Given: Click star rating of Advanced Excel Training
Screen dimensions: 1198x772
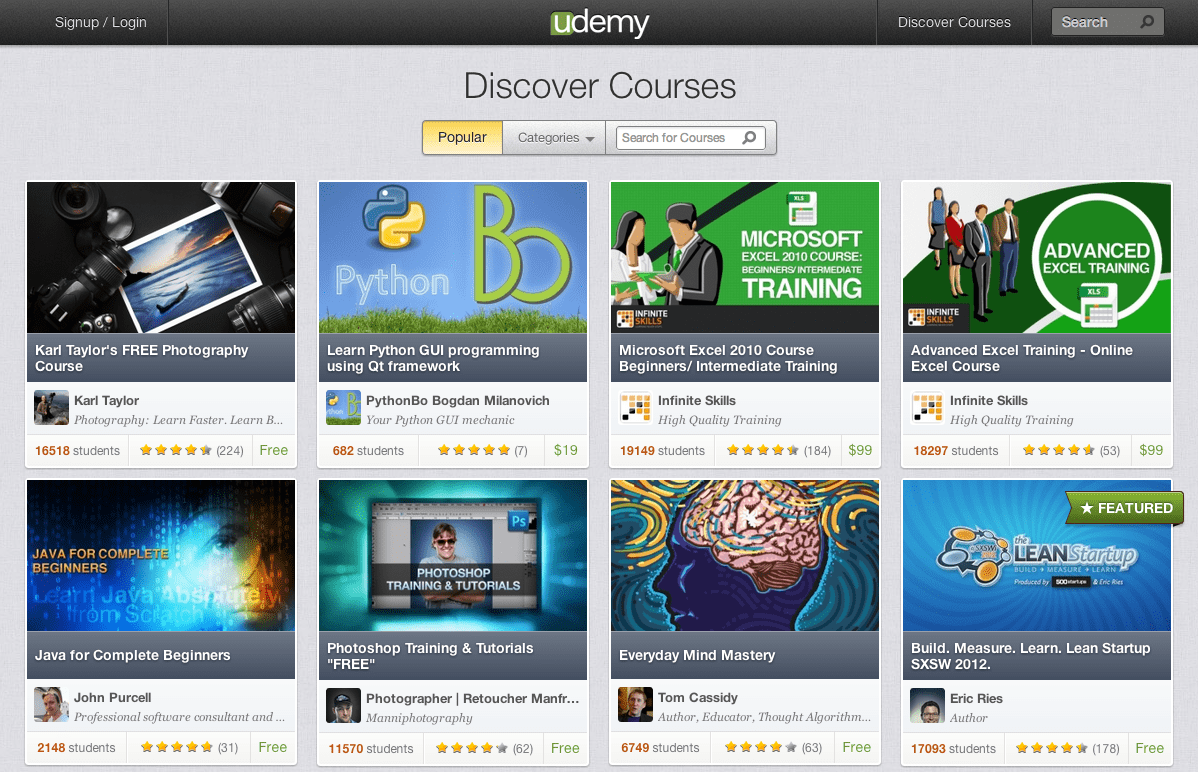Looking at the screenshot, I should (1058, 450).
